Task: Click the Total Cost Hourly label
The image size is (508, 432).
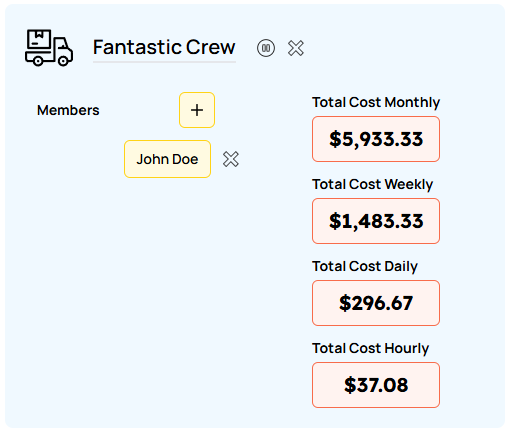Action: (370, 348)
